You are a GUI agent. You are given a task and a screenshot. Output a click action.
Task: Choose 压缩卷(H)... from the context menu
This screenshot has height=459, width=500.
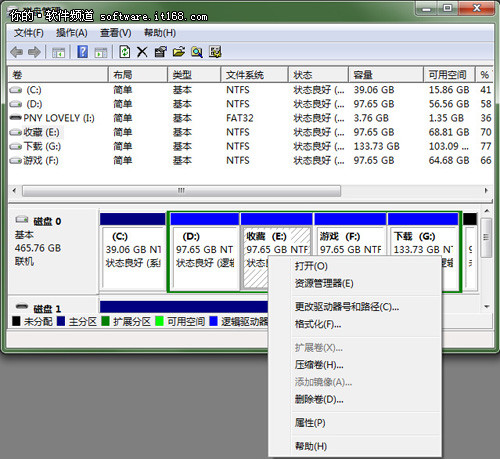click(x=319, y=365)
